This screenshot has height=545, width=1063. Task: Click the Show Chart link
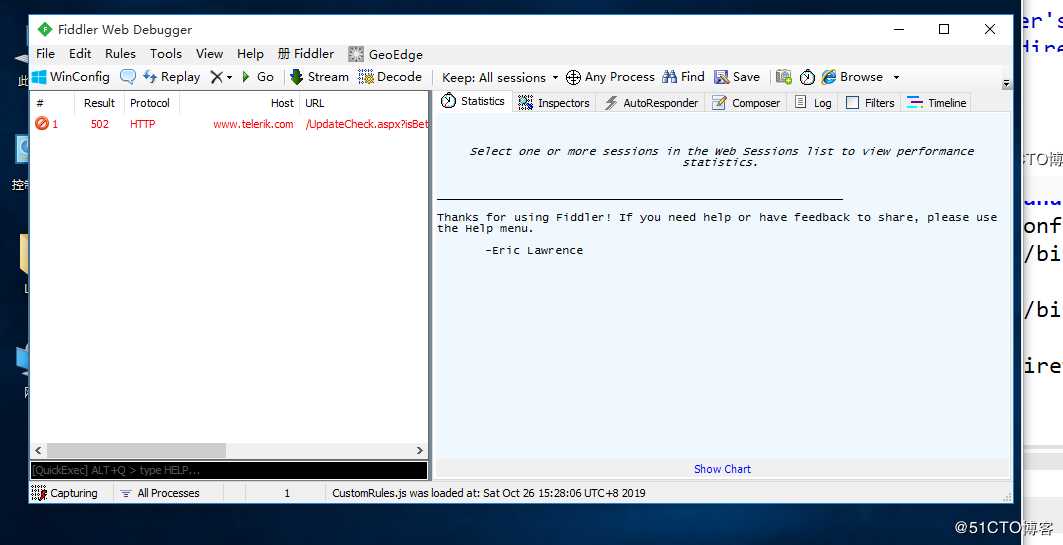(x=722, y=469)
